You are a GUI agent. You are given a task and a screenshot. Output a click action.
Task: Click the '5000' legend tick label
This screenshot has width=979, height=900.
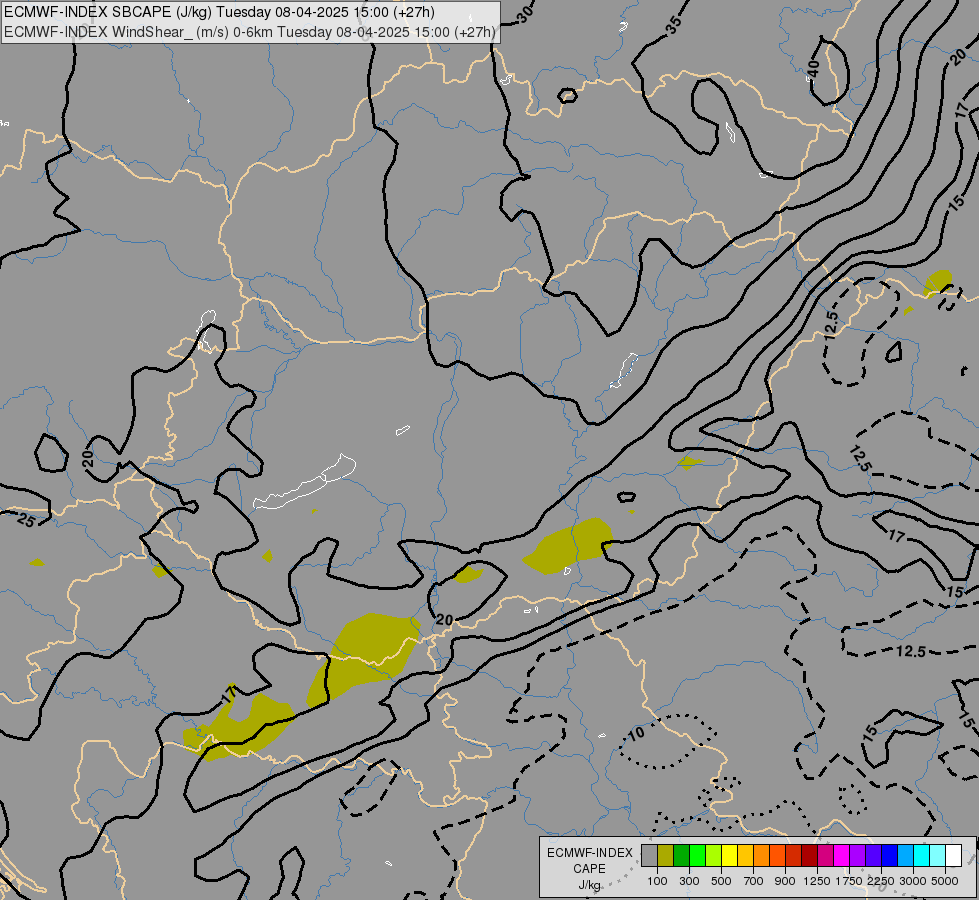click(x=945, y=881)
